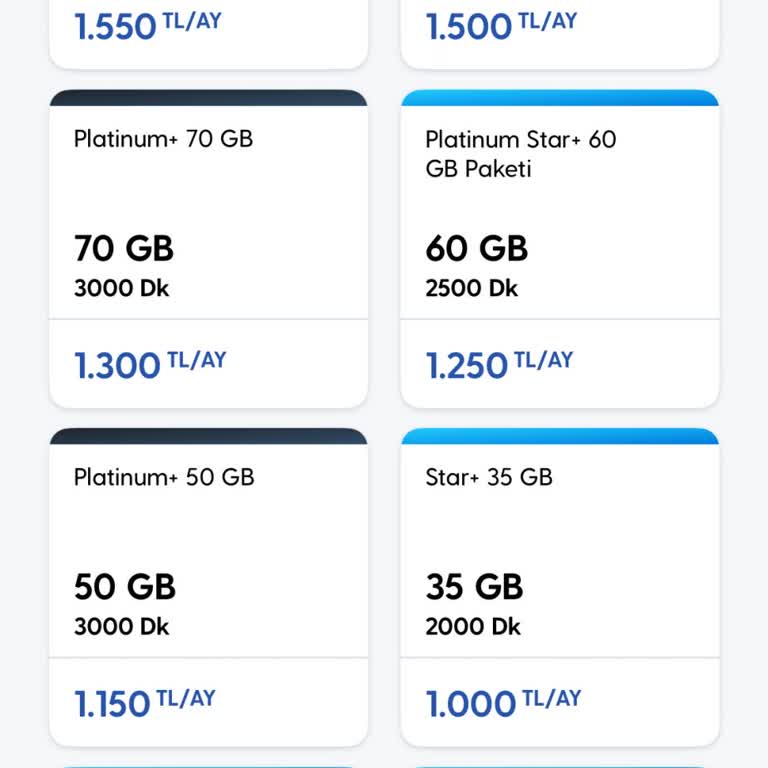768x768 pixels.
Task: Click blue header bar of Star+ 35 GB card
Action: 560,436
